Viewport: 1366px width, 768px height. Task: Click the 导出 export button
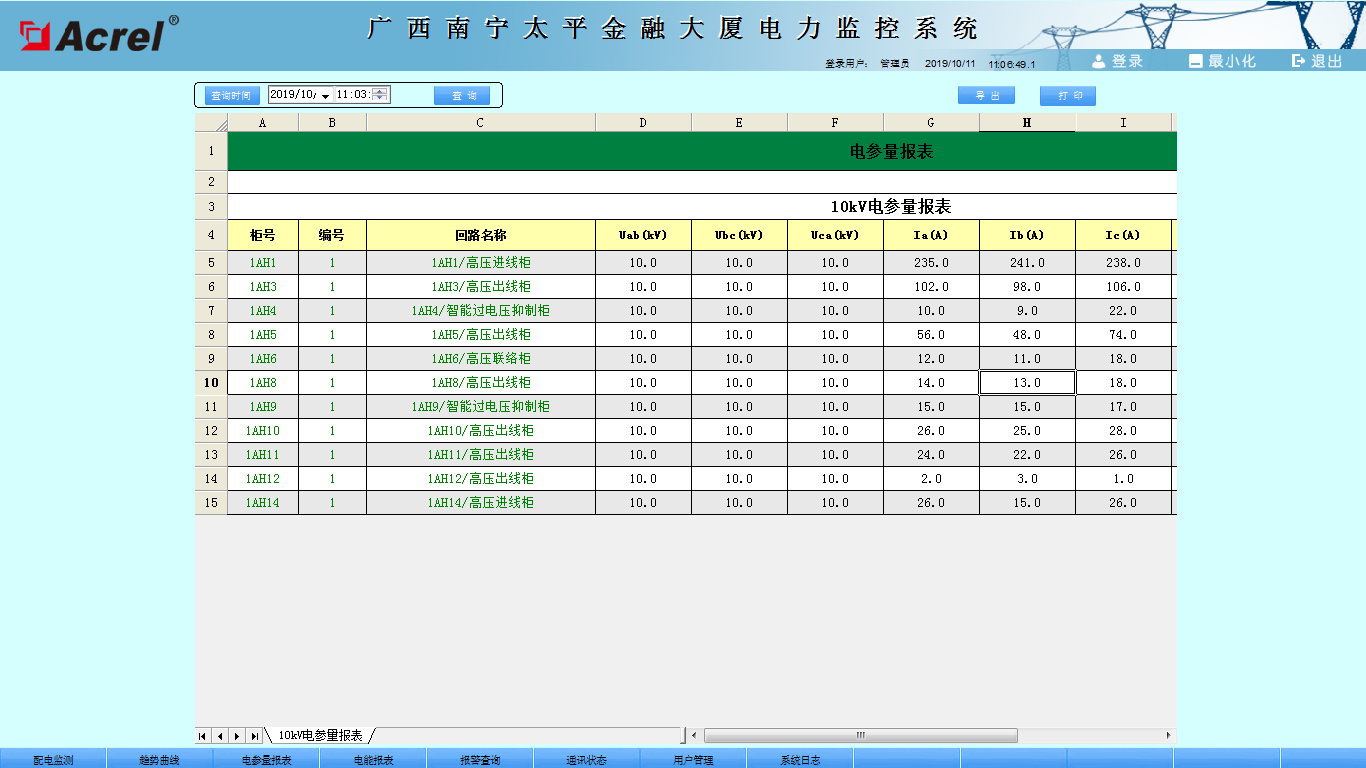click(986, 95)
